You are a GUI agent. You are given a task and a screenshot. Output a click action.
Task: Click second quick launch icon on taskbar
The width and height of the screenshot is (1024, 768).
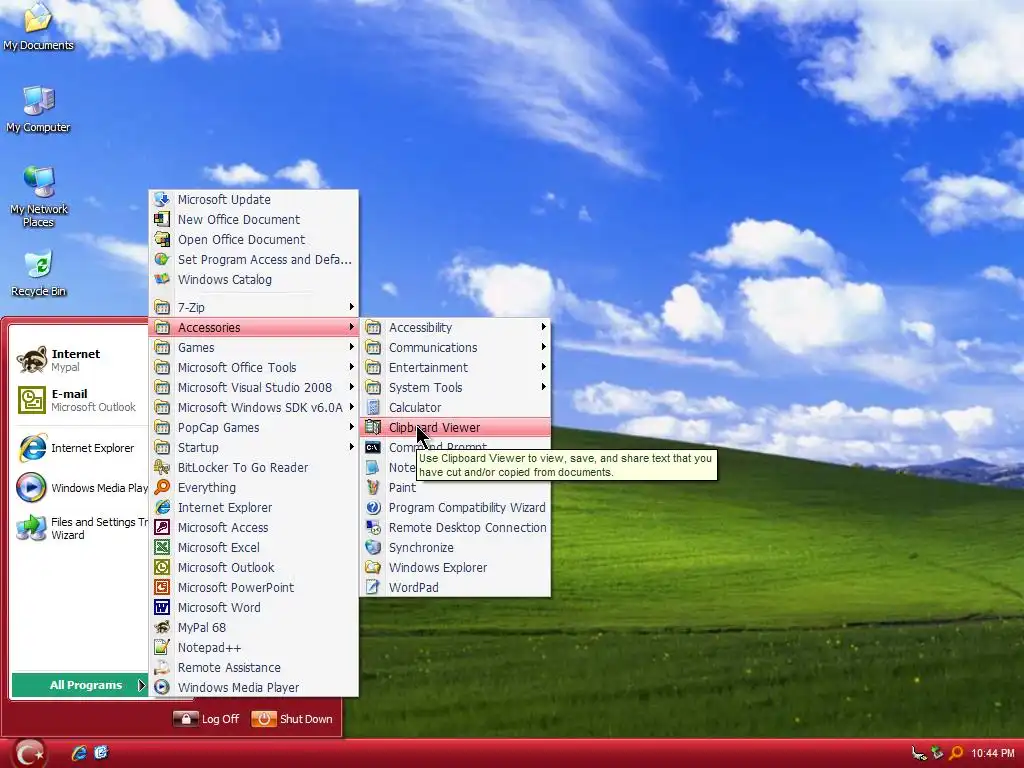pos(101,753)
